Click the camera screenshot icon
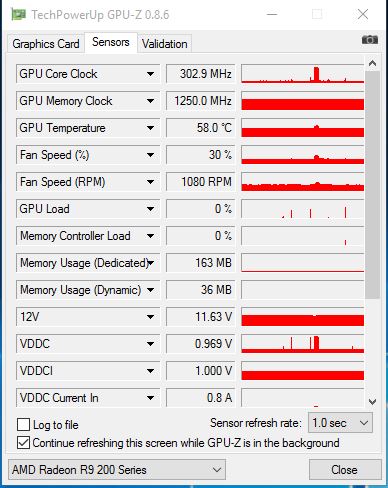This screenshot has width=388, height=488. point(370,40)
